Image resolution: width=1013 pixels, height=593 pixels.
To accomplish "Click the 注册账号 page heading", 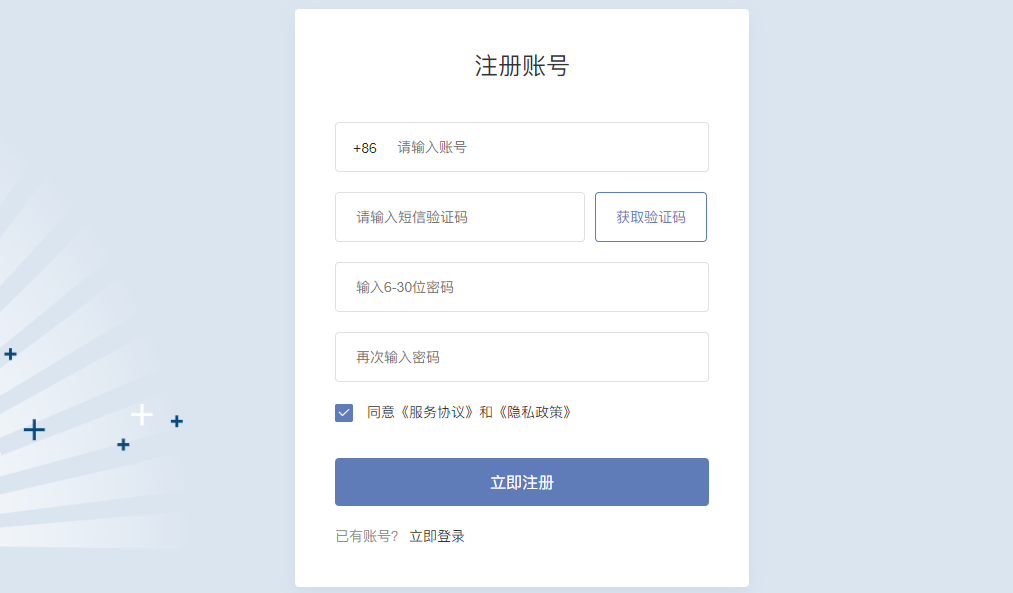I will pos(521,67).
